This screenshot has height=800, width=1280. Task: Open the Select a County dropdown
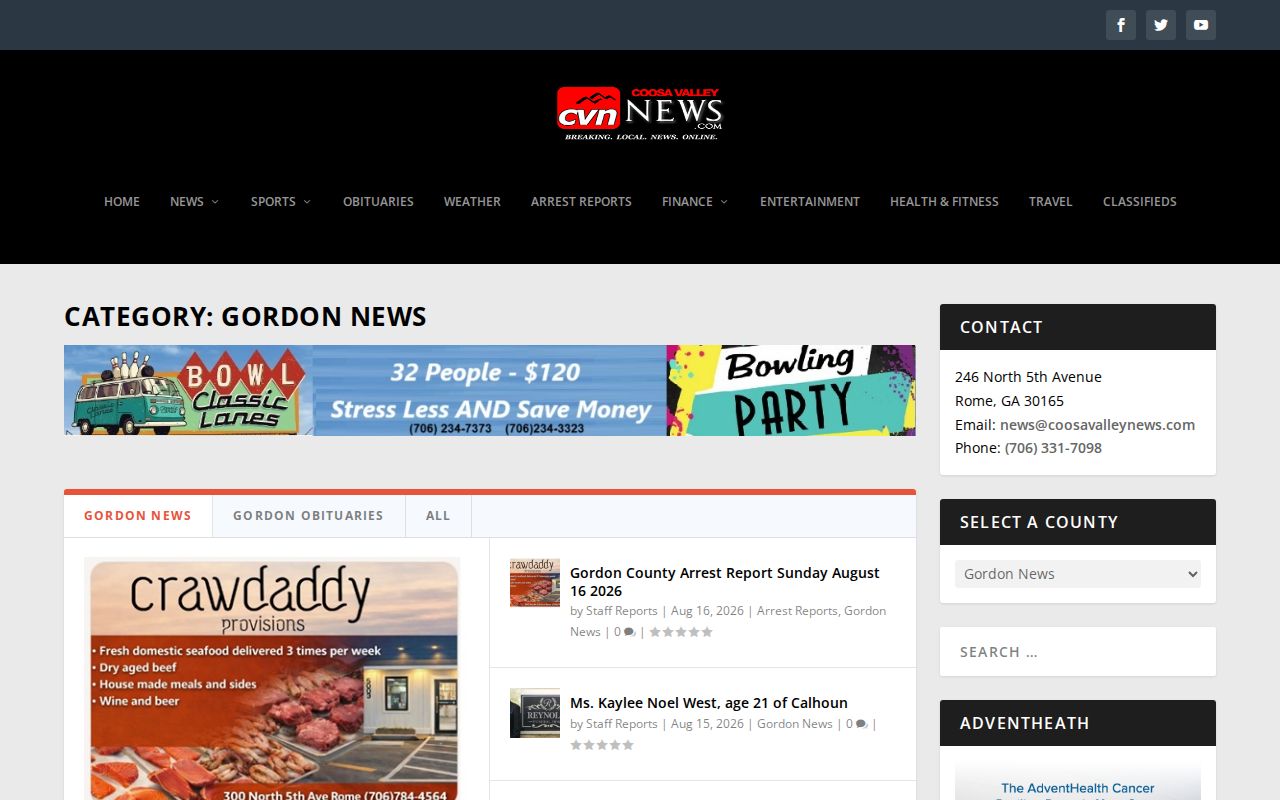[1078, 574]
